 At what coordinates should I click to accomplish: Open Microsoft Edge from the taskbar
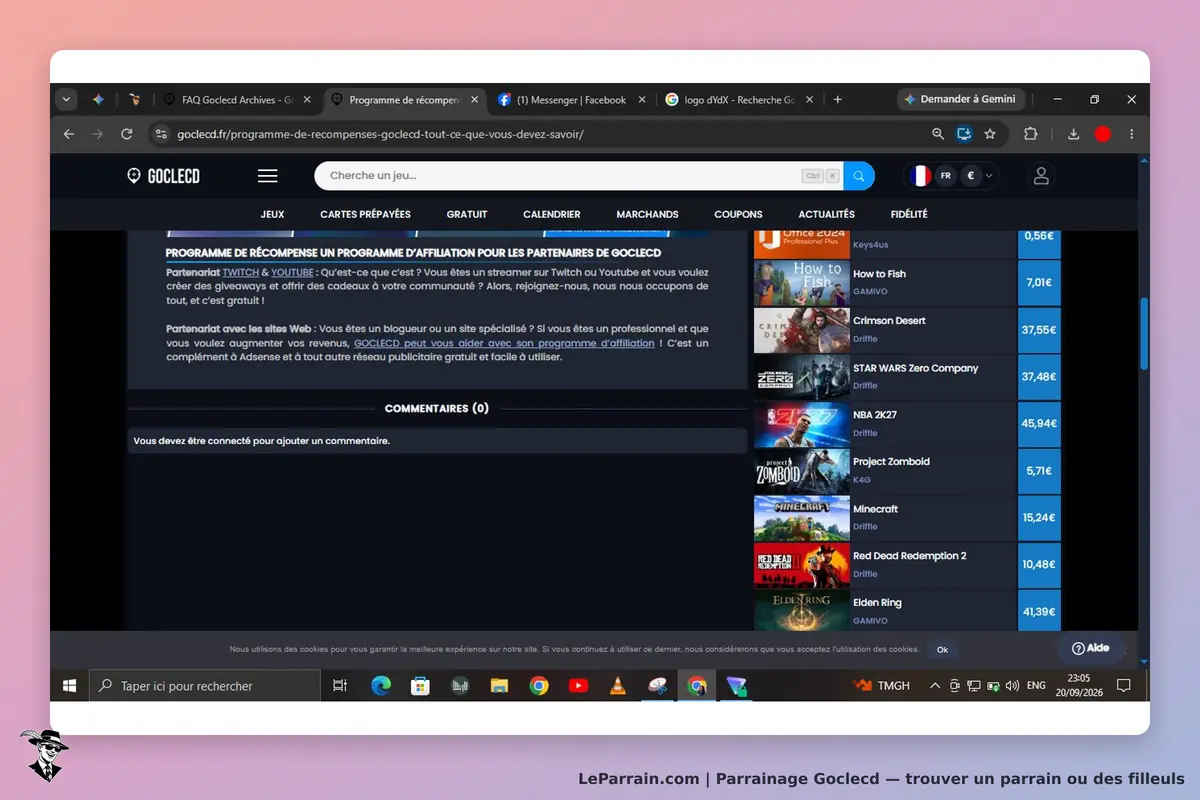(381, 686)
